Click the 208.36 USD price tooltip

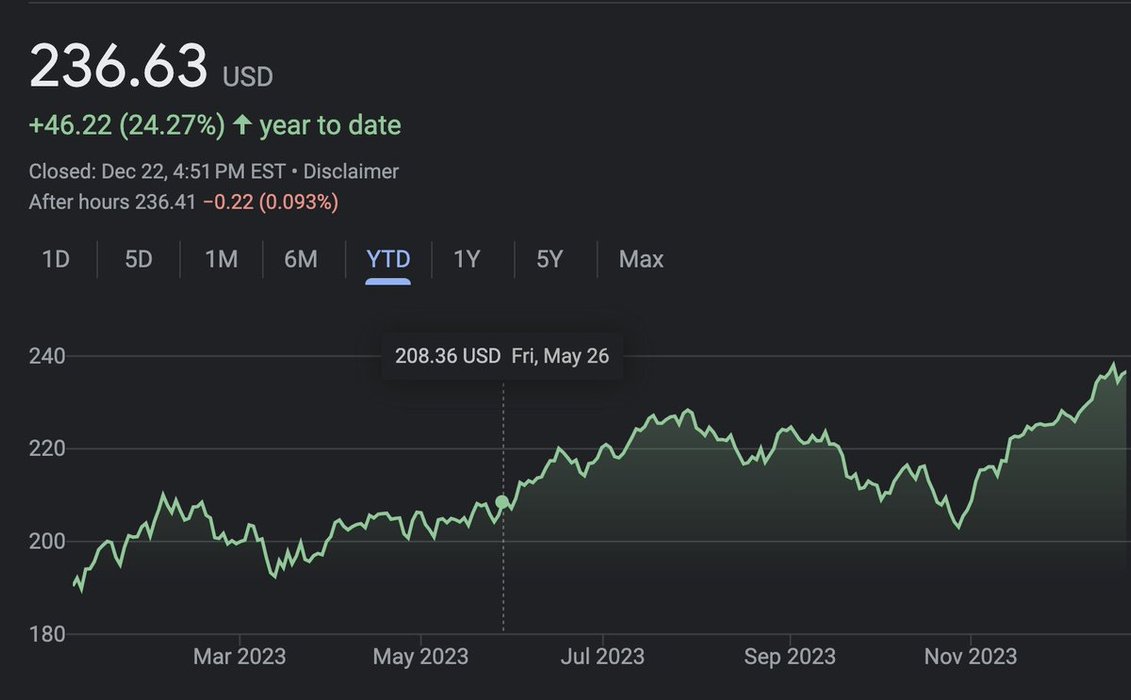[447, 356]
